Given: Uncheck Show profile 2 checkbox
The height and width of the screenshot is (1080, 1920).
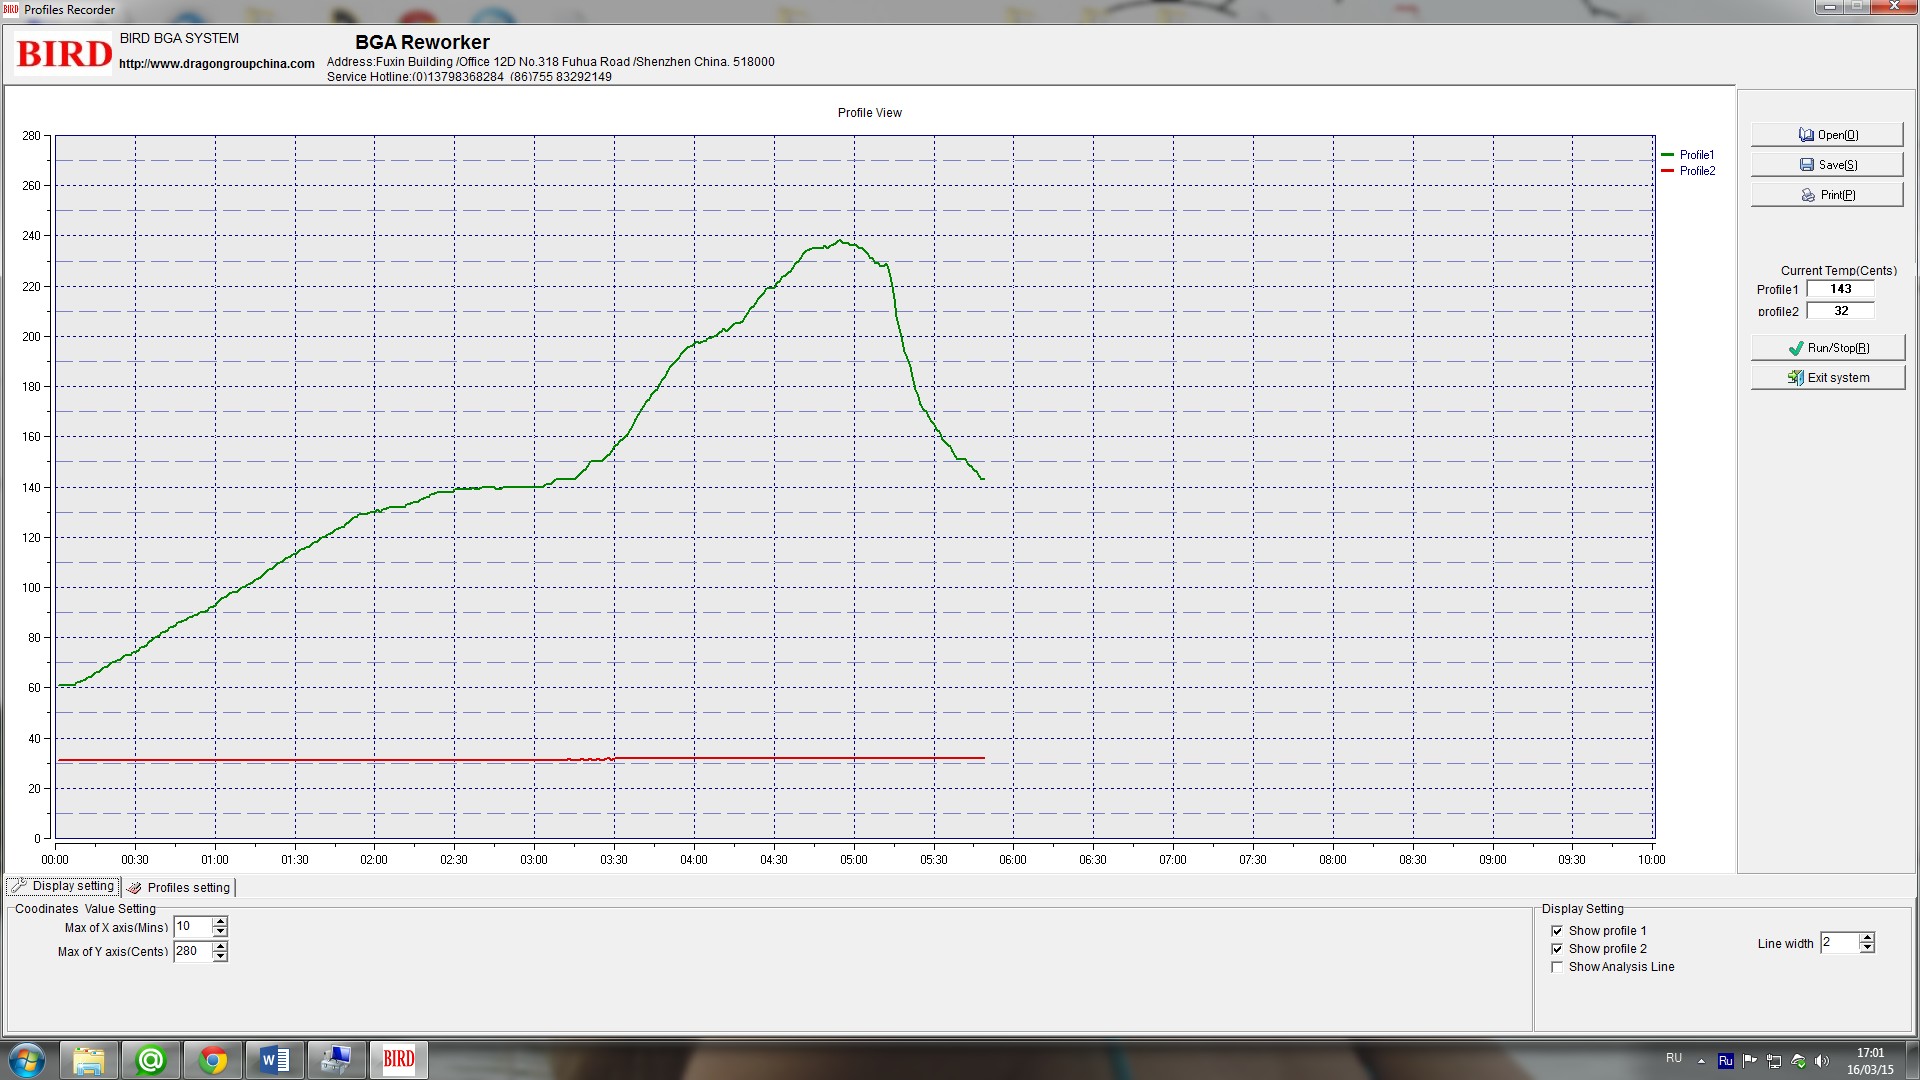Looking at the screenshot, I should coord(1557,949).
